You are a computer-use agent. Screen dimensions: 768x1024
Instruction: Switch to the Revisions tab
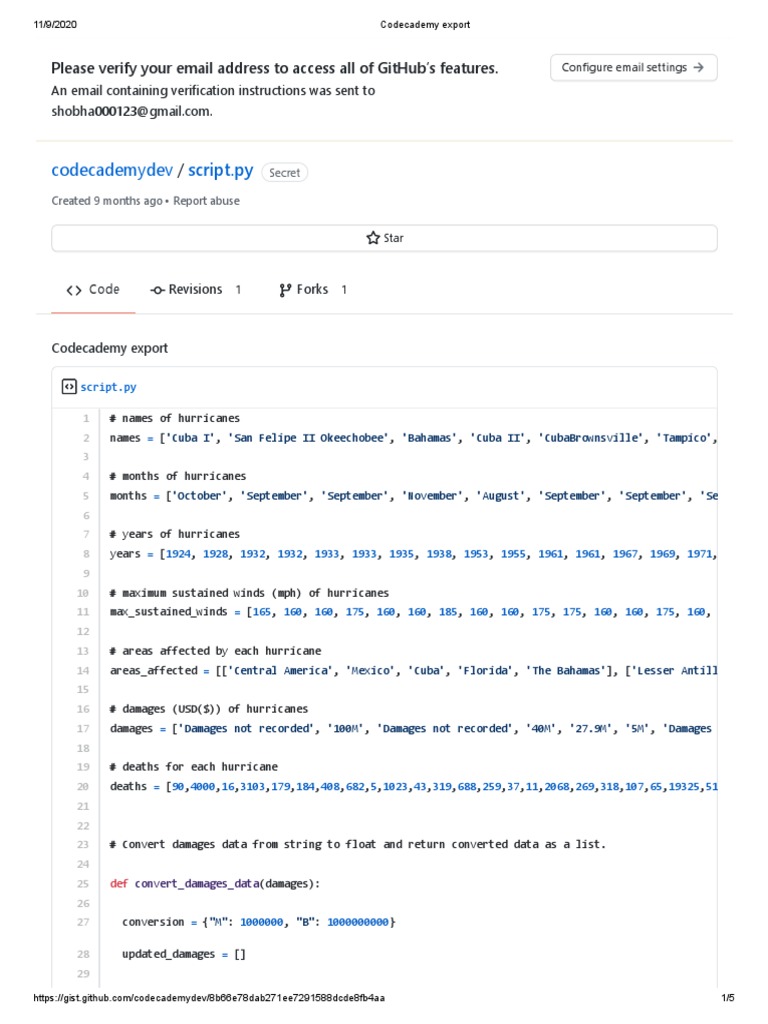coord(196,289)
